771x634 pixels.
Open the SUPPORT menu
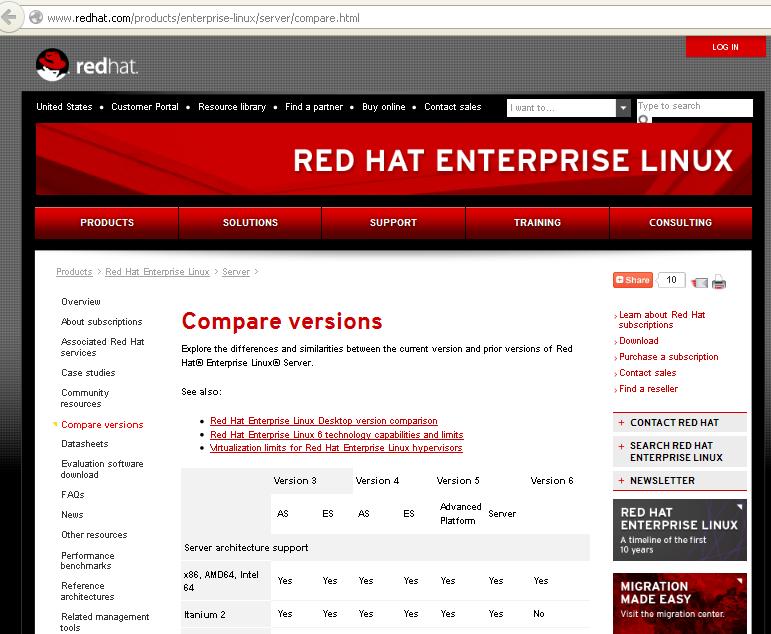coord(393,222)
